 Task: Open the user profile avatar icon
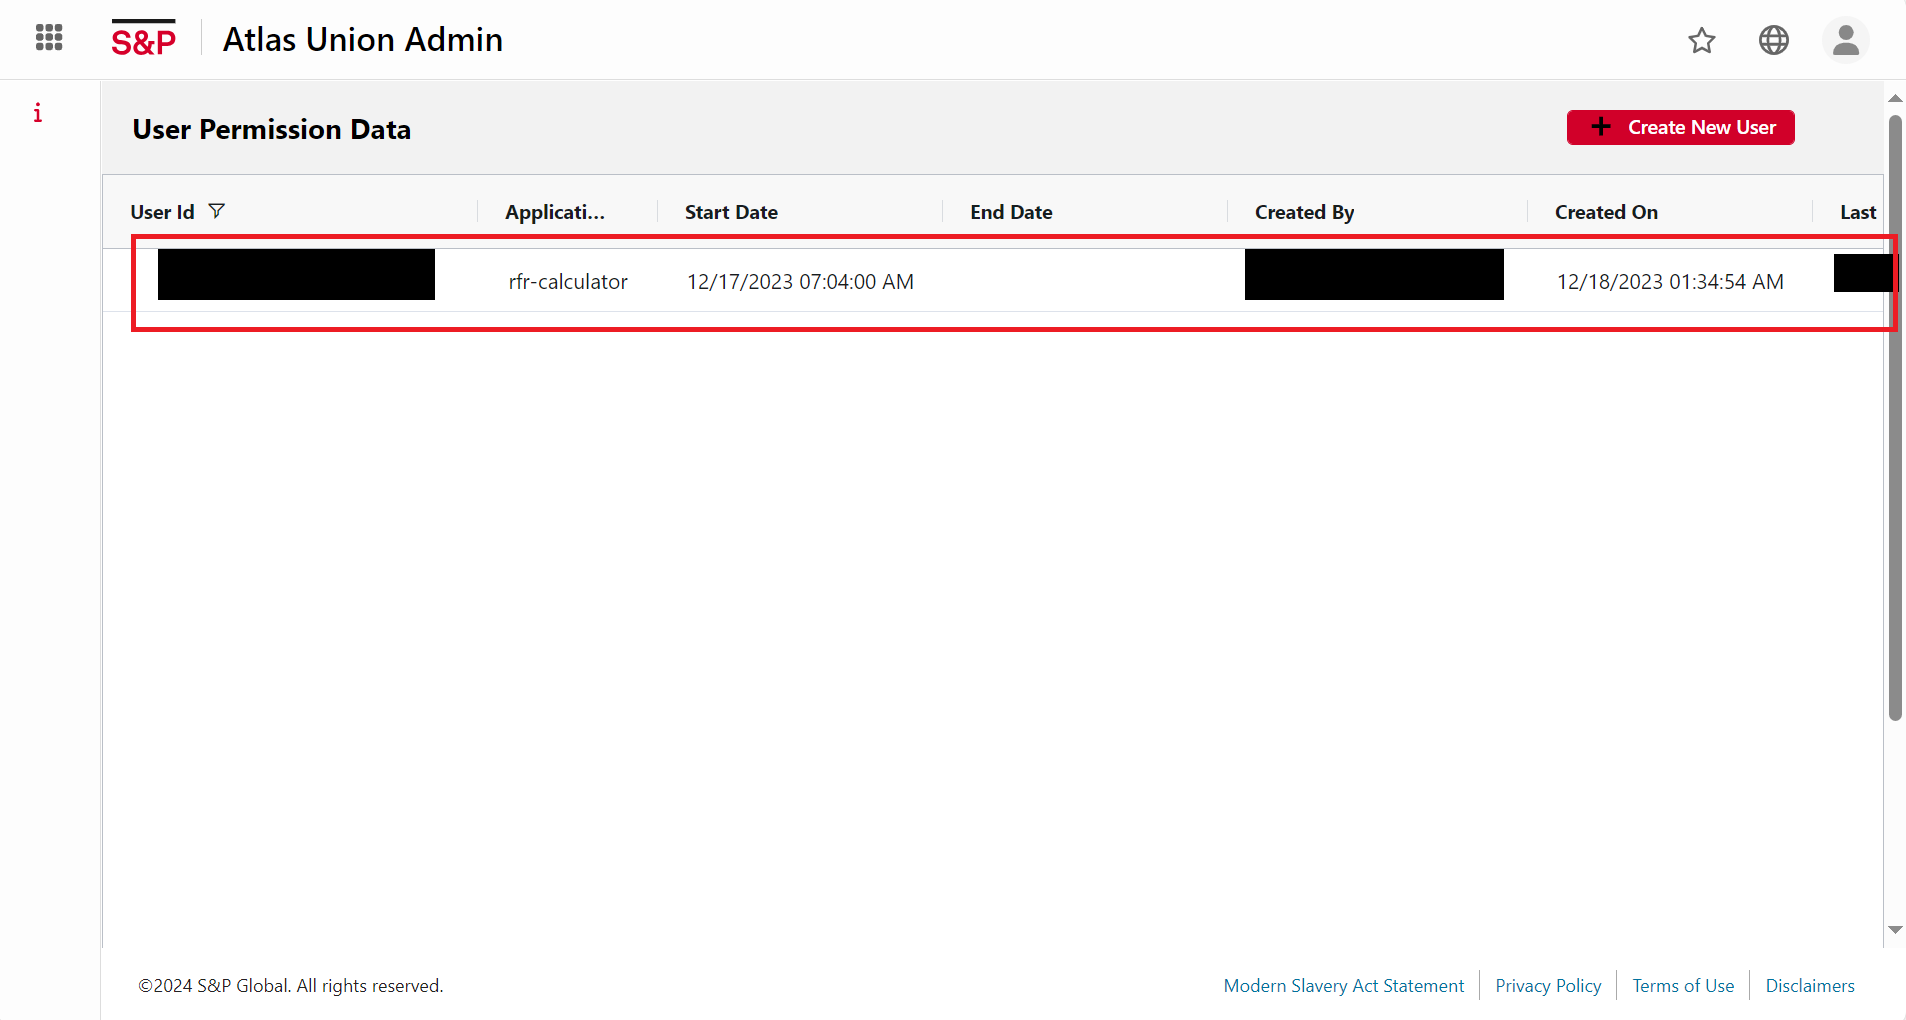(x=1846, y=40)
